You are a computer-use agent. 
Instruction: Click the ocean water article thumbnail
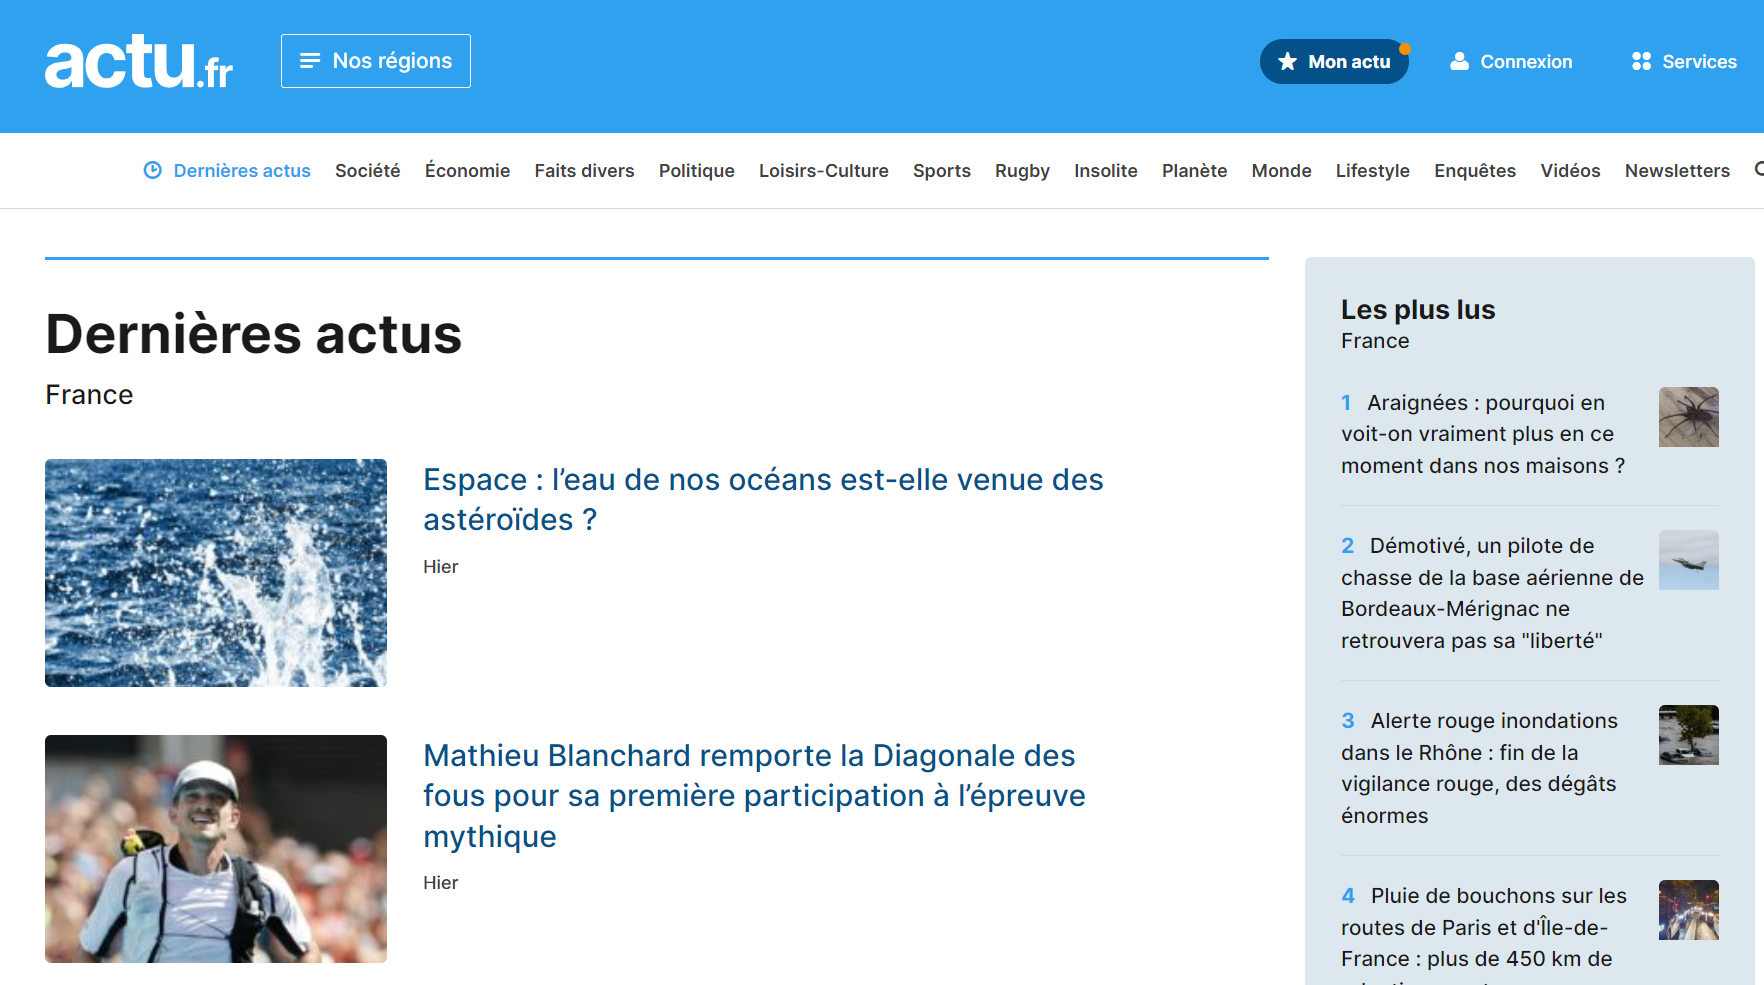216,573
